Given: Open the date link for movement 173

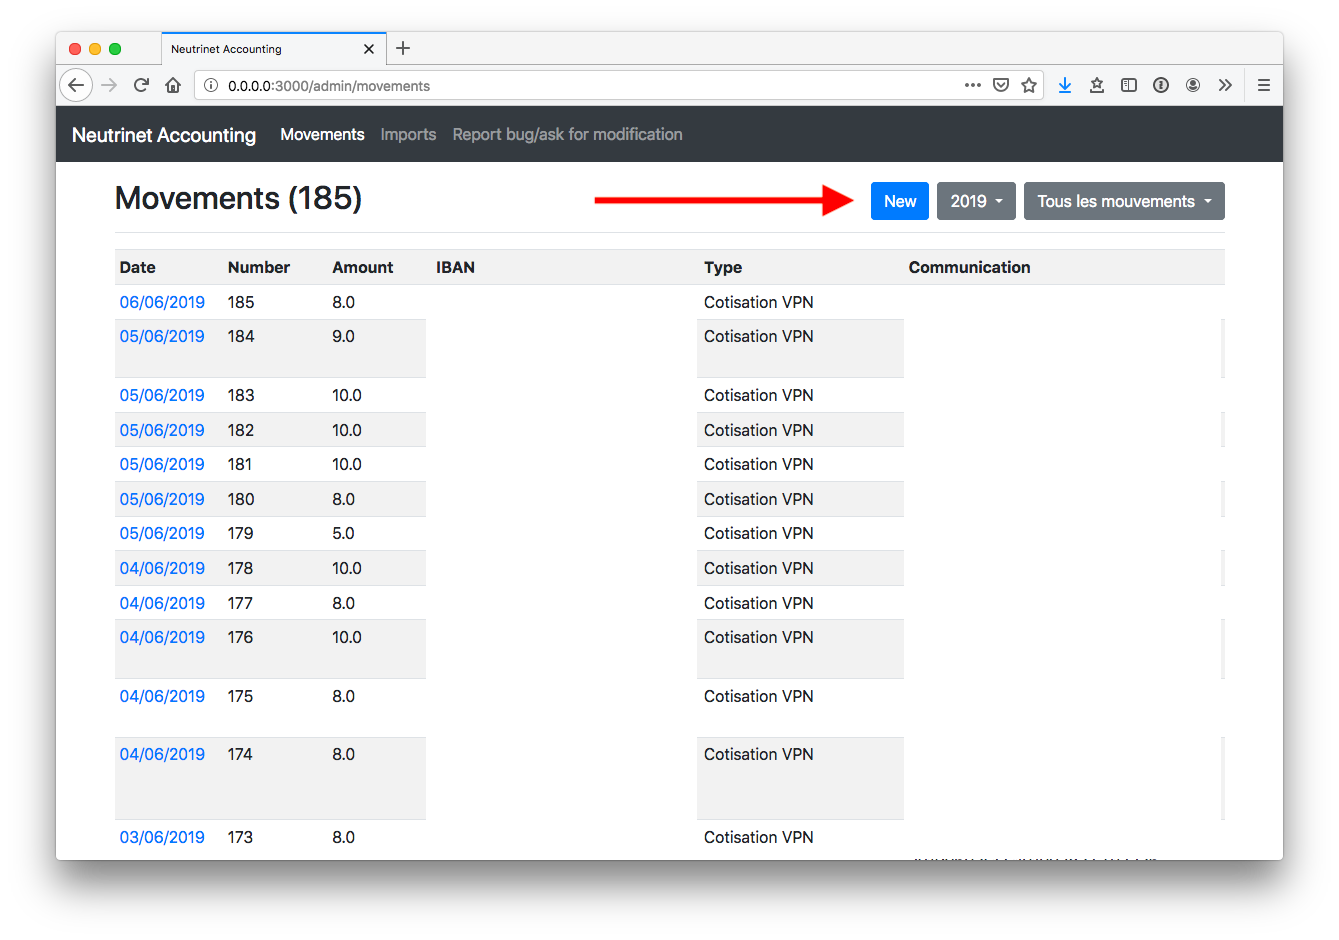Looking at the screenshot, I should pos(162,837).
